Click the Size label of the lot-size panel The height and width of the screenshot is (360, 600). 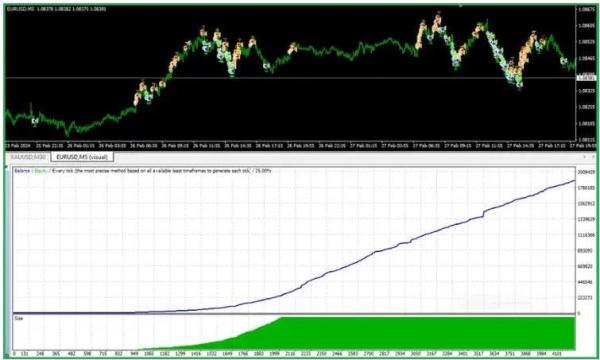click(19, 318)
